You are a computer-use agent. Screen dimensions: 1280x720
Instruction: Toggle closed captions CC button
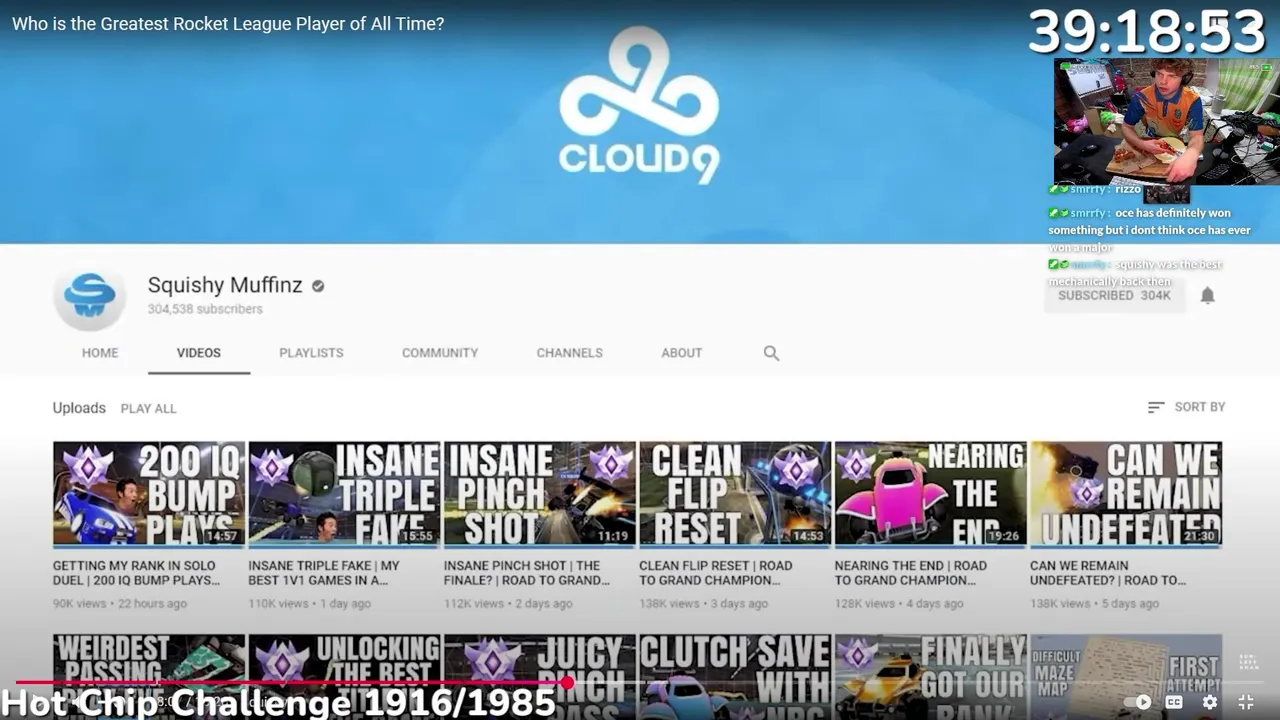click(x=1174, y=702)
